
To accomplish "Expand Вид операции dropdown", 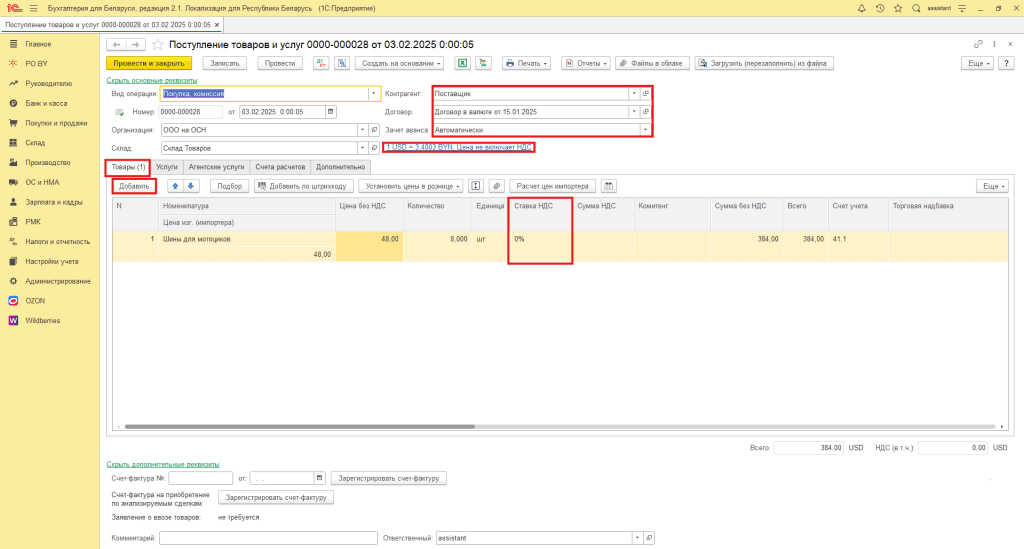I will pos(374,93).
